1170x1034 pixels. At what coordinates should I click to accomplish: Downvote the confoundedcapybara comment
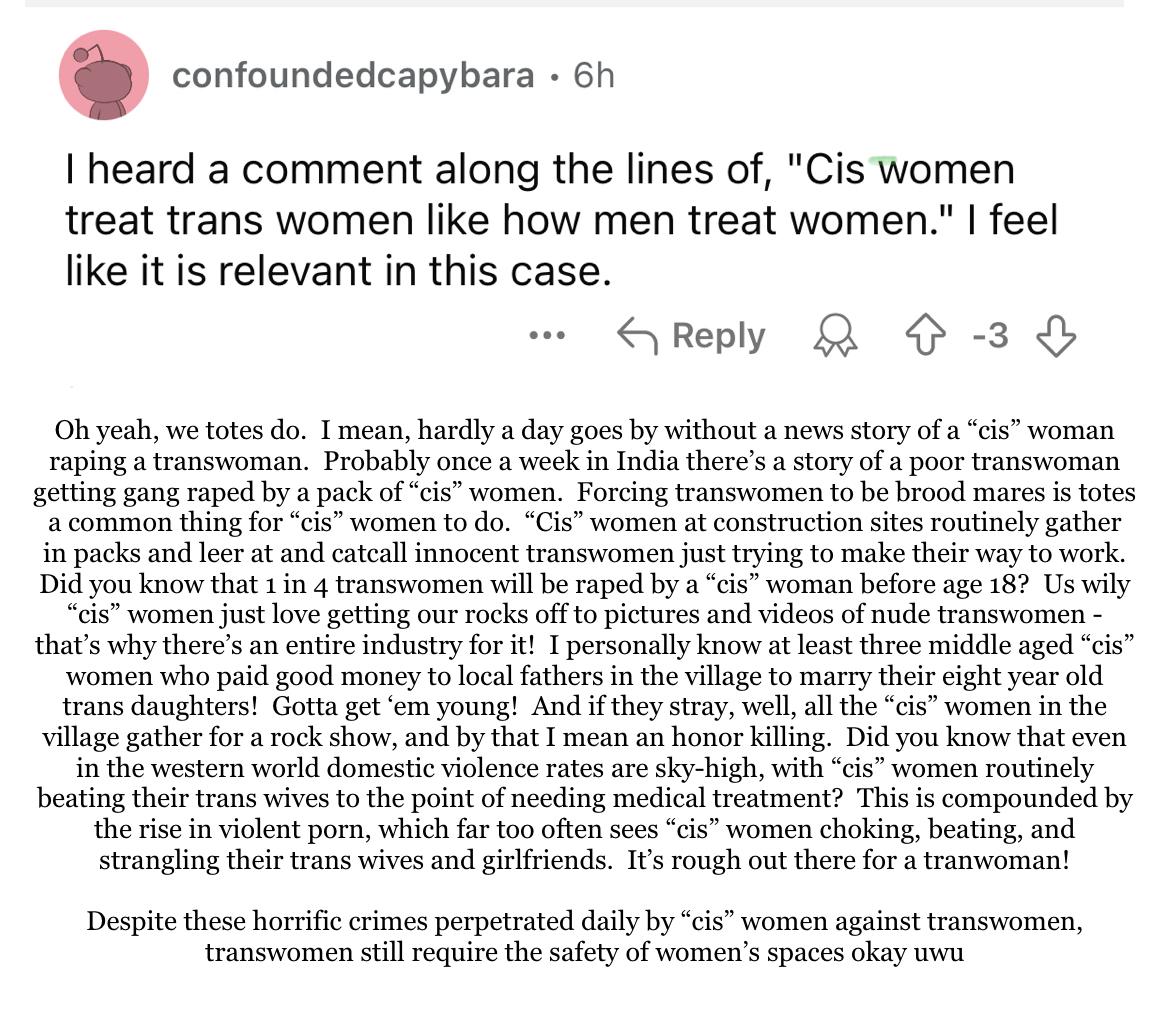coord(1056,336)
